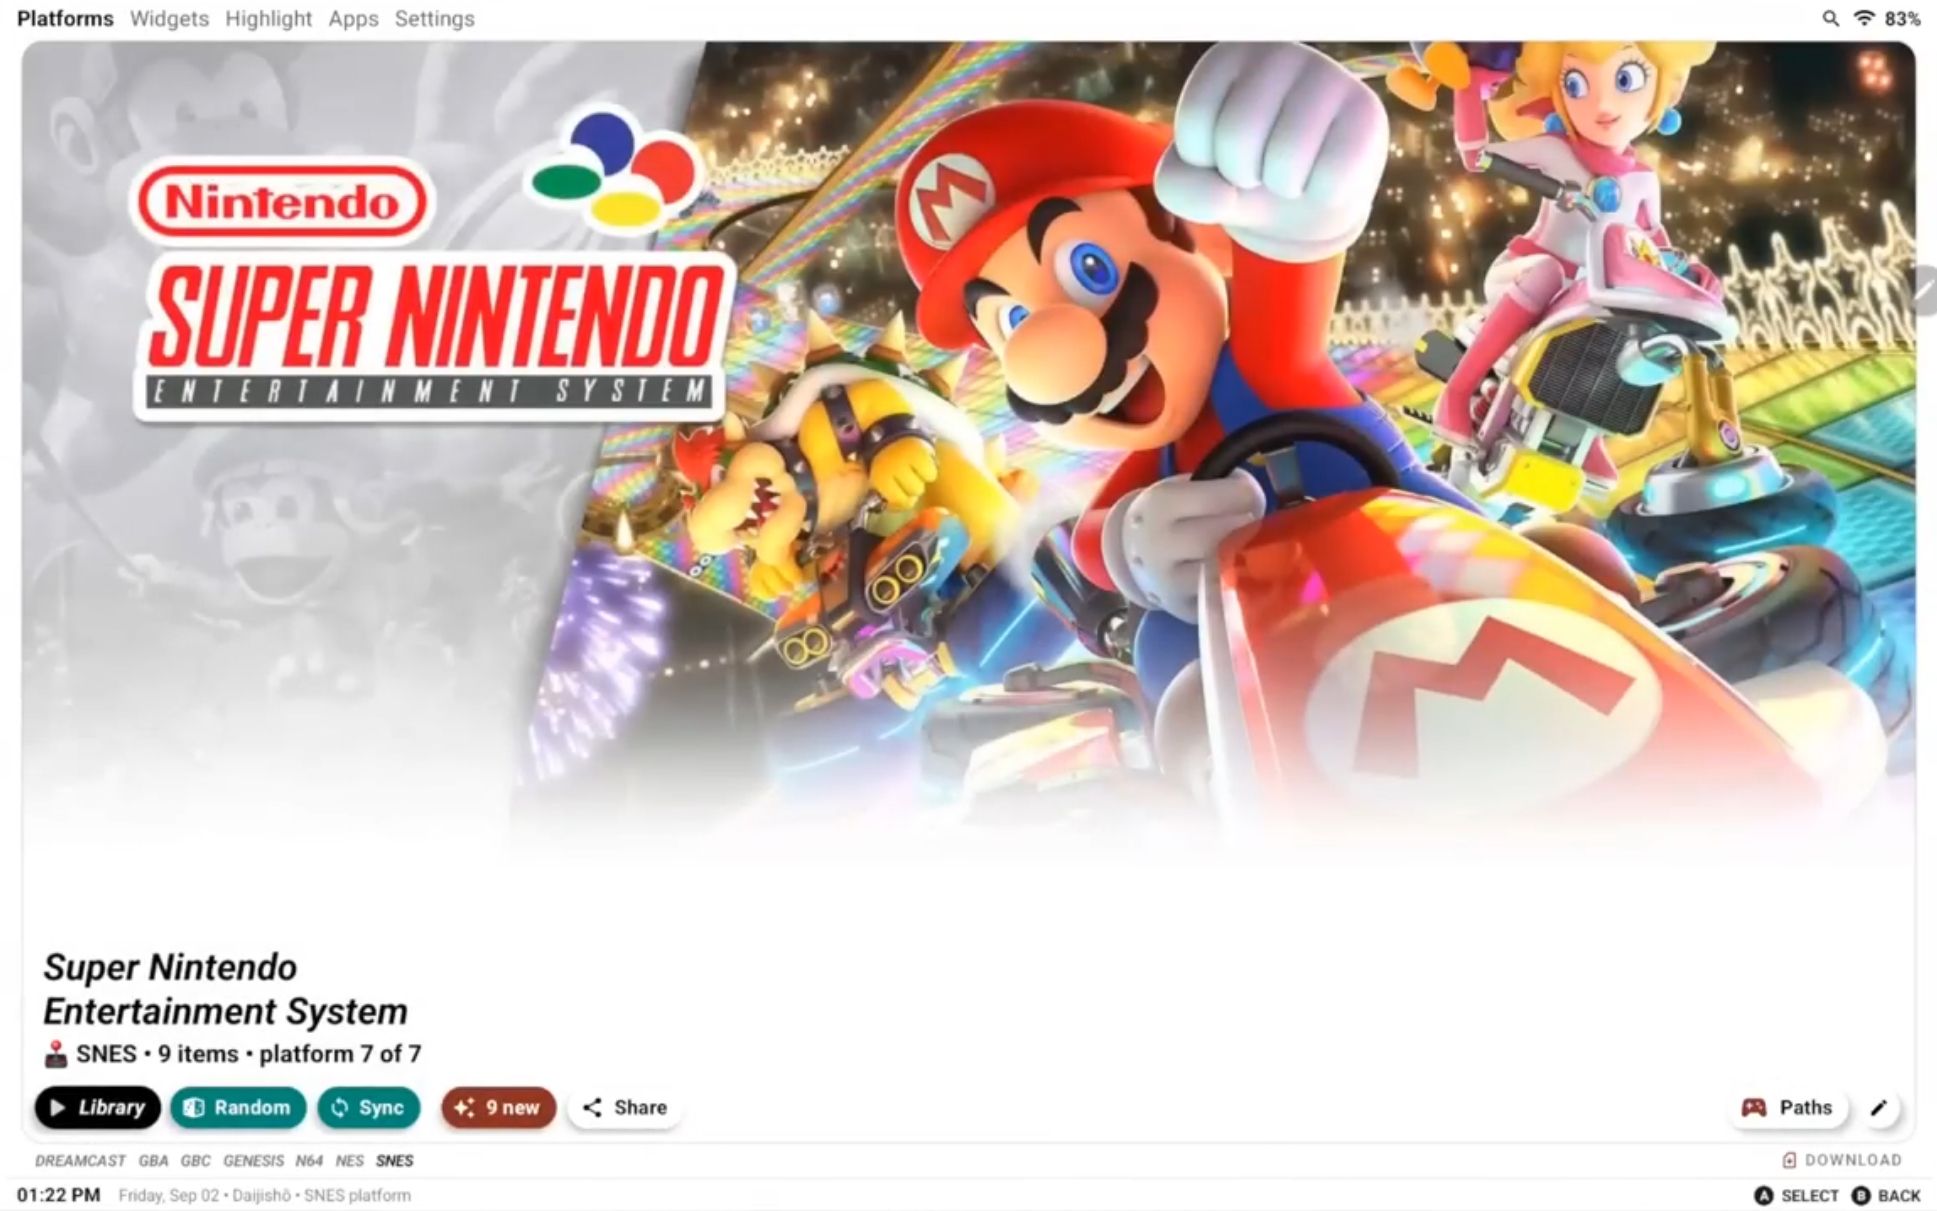1937x1211 pixels.
Task: Open Paths with the gamepad icon
Action: pyautogui.click(x=1788, y=1107)
